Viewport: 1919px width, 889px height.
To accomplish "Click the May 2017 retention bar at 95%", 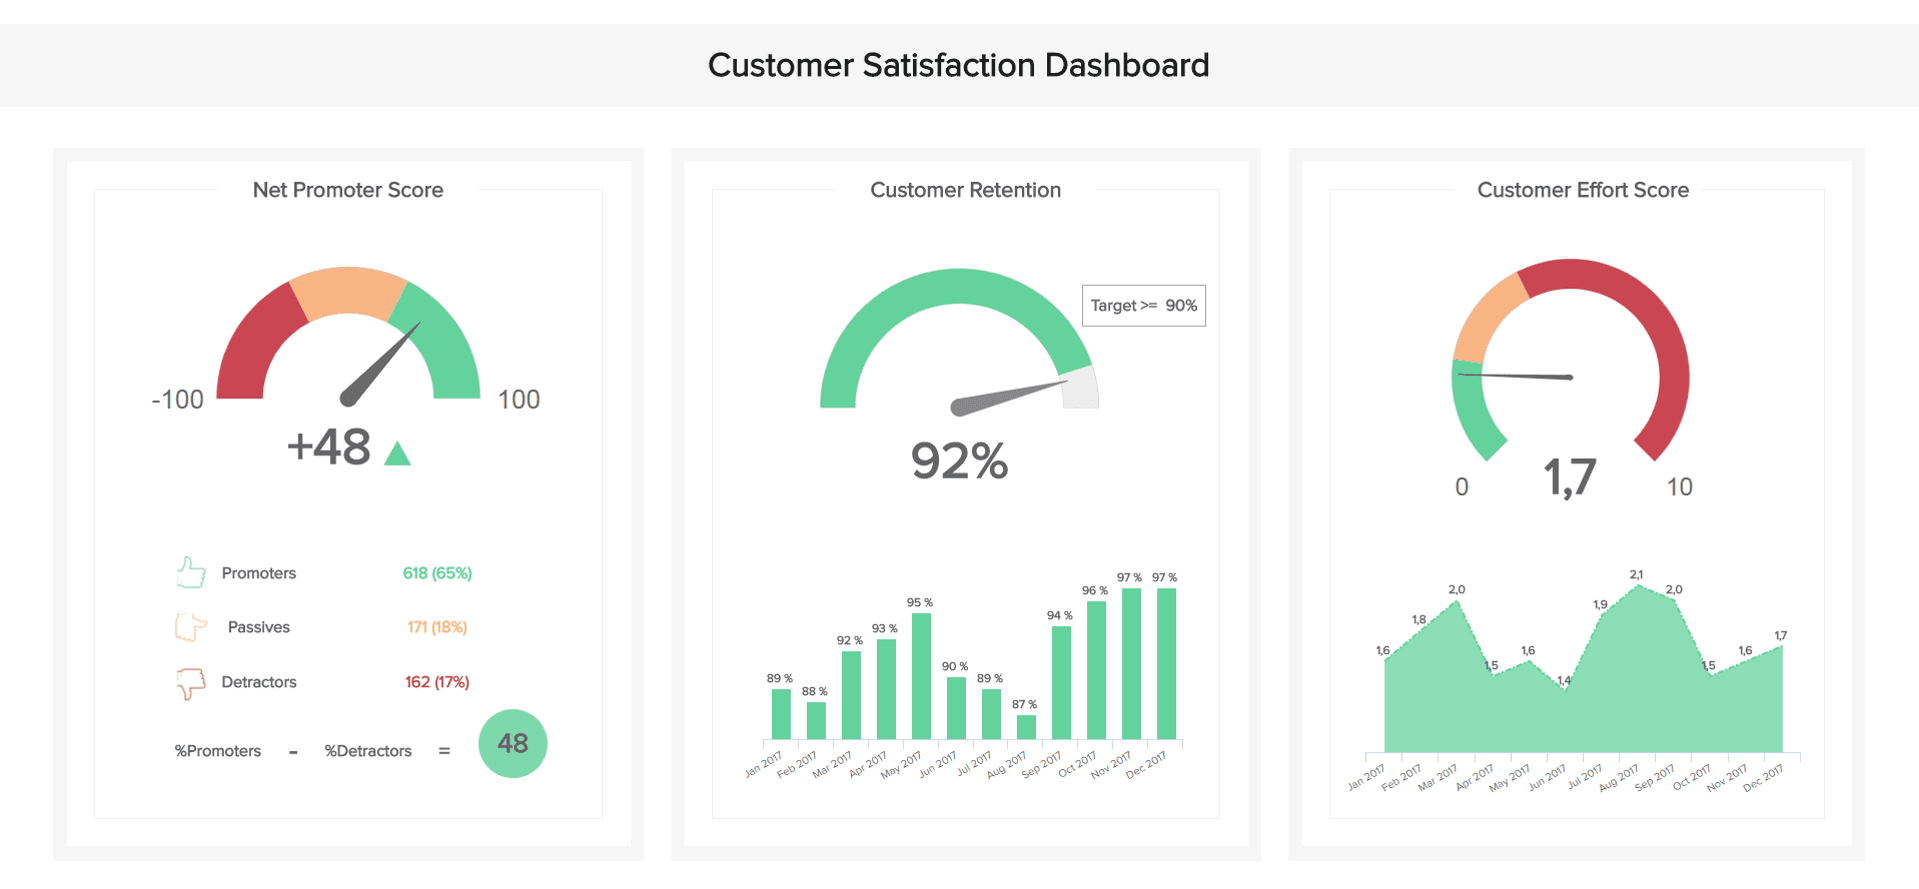I will pyautogui.click(x=921, y=676).
